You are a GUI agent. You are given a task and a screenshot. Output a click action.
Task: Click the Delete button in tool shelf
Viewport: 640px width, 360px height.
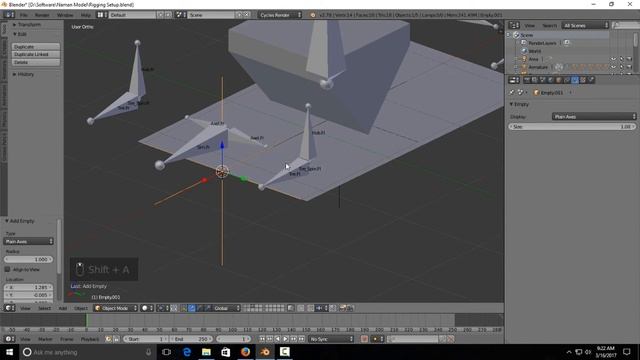36,62
